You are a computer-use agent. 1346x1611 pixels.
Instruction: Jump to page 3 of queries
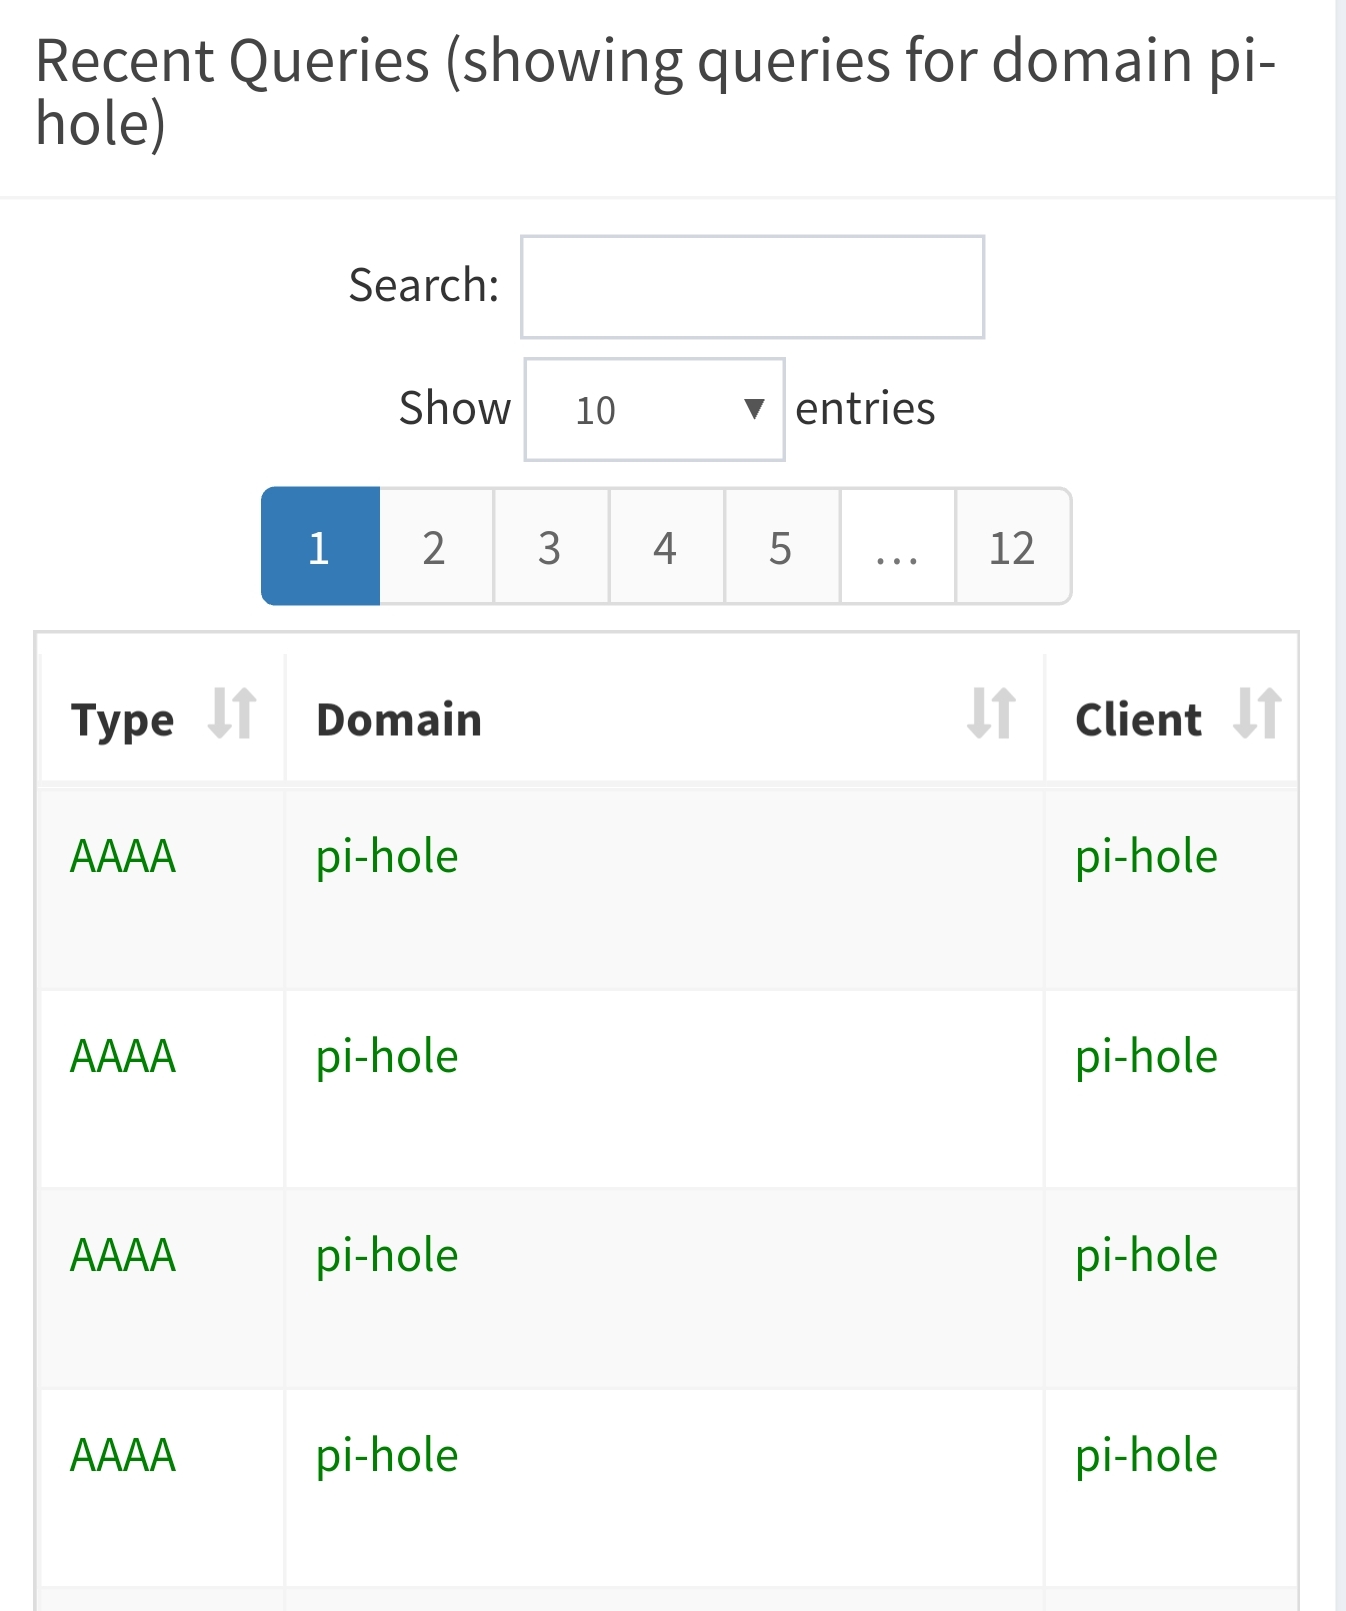pos(549,548)
